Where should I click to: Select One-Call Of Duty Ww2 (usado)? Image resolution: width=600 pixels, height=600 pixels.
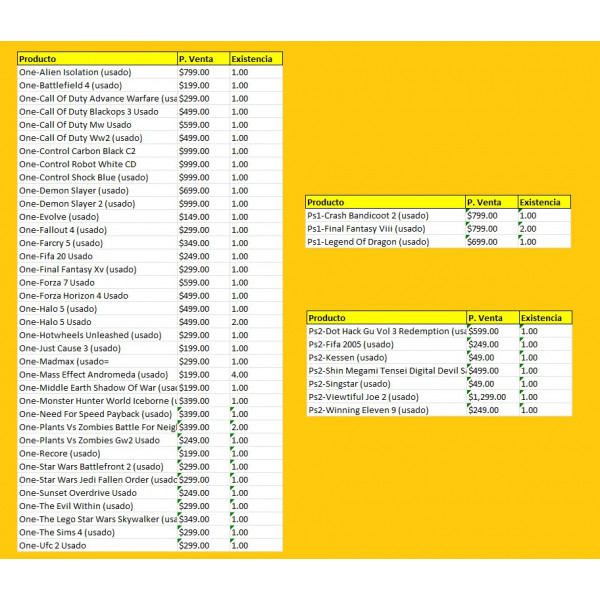click(97, 138)
